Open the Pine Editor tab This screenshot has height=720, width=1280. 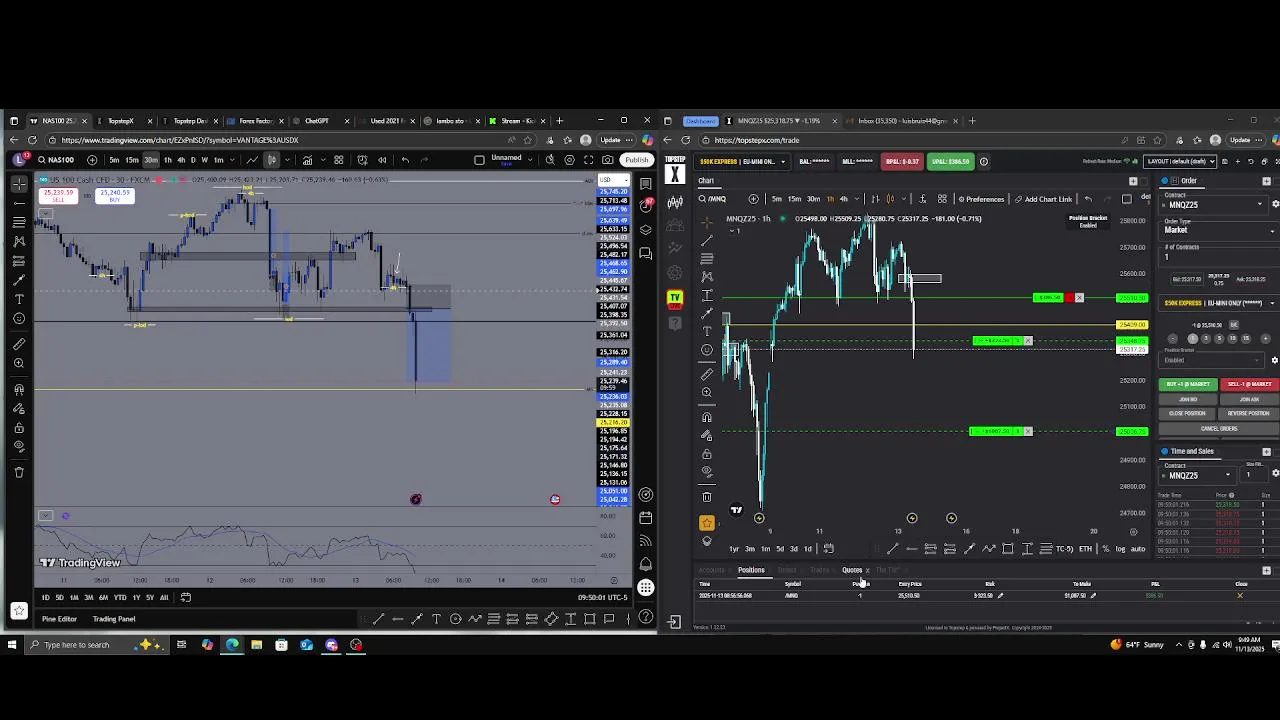point(59,619)
